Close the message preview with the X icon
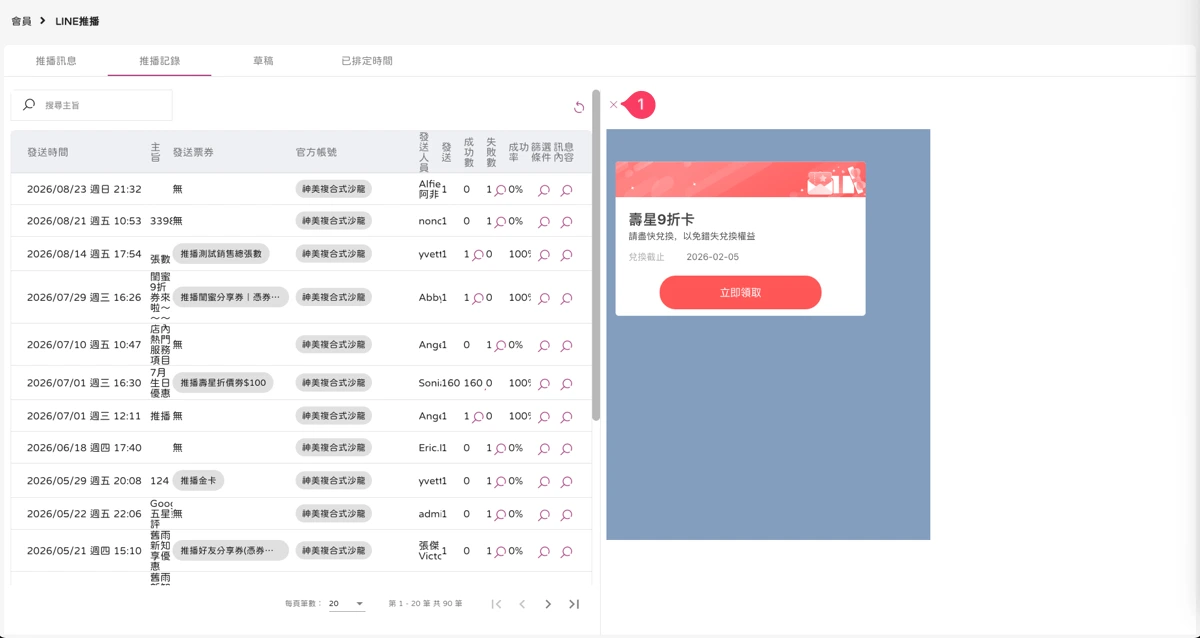 613,105
